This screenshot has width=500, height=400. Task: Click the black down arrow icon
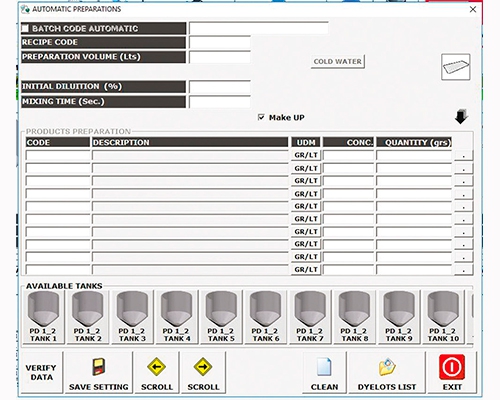[x=461, y=116]
